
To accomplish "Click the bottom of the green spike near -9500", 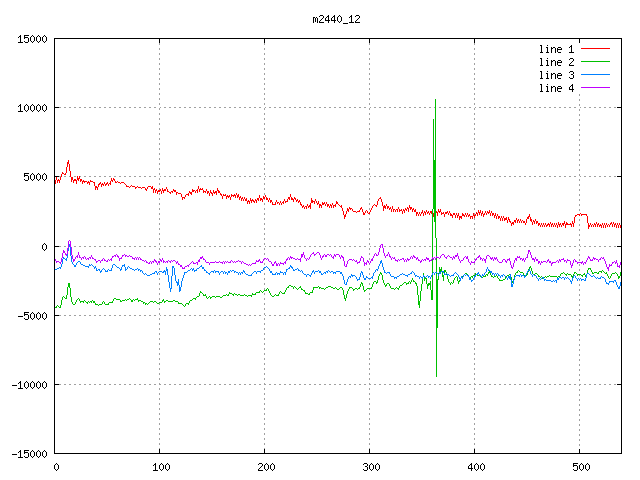I will [x=436, y=376].
